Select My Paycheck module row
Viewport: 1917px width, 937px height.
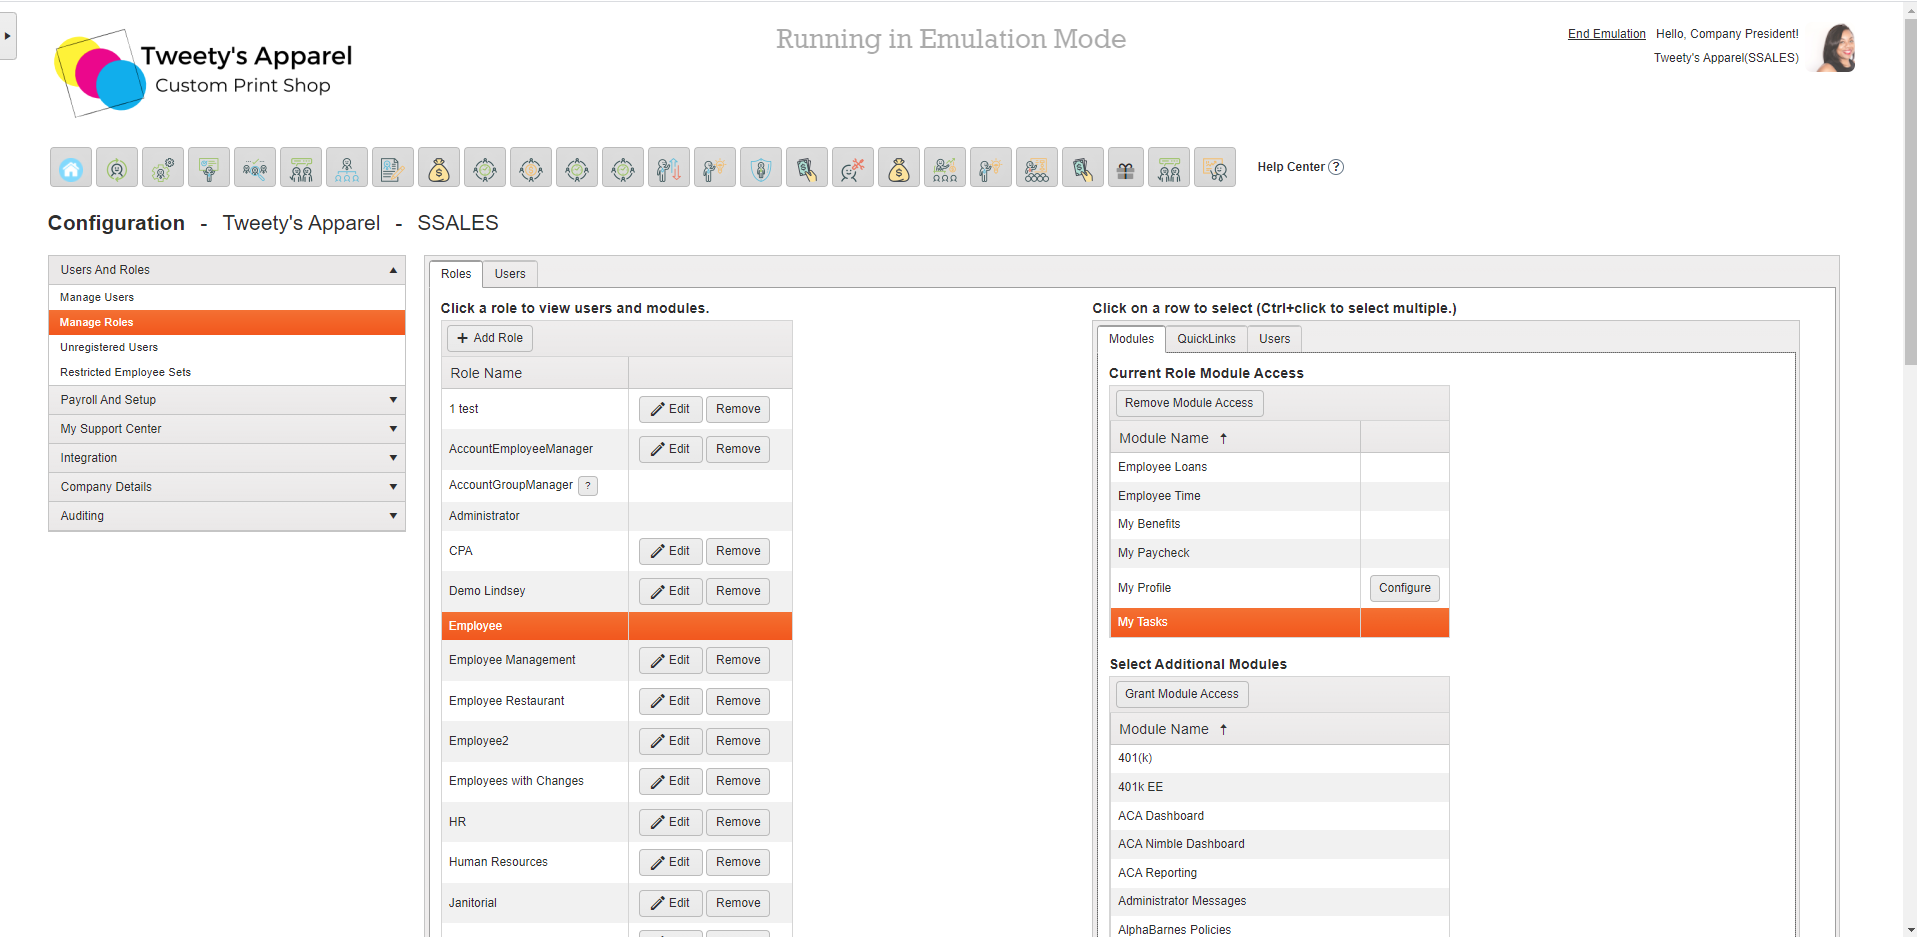pos(1279,553)
